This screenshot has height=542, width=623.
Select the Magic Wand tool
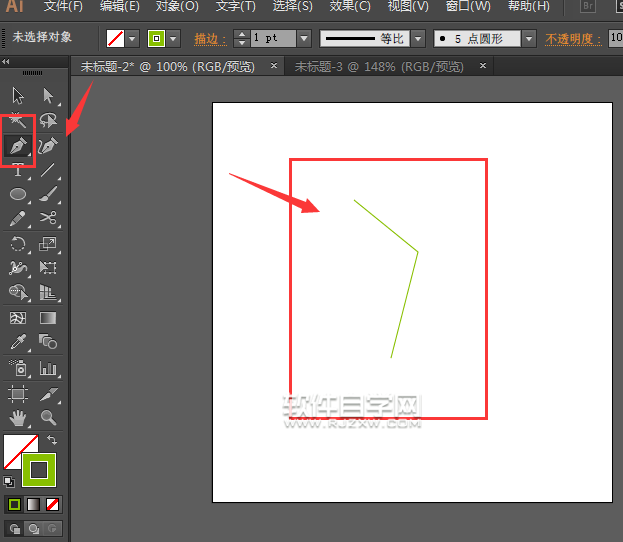tap(18, 121)
